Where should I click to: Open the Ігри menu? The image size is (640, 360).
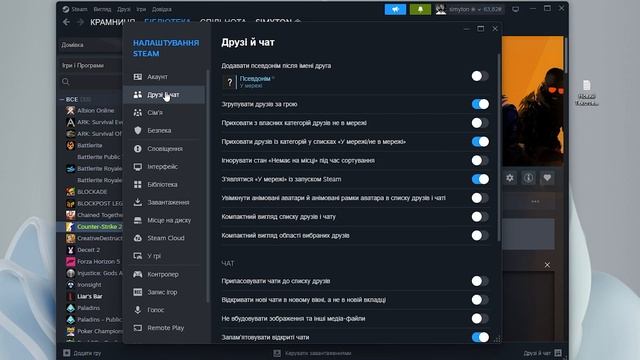tap(141, 9)
